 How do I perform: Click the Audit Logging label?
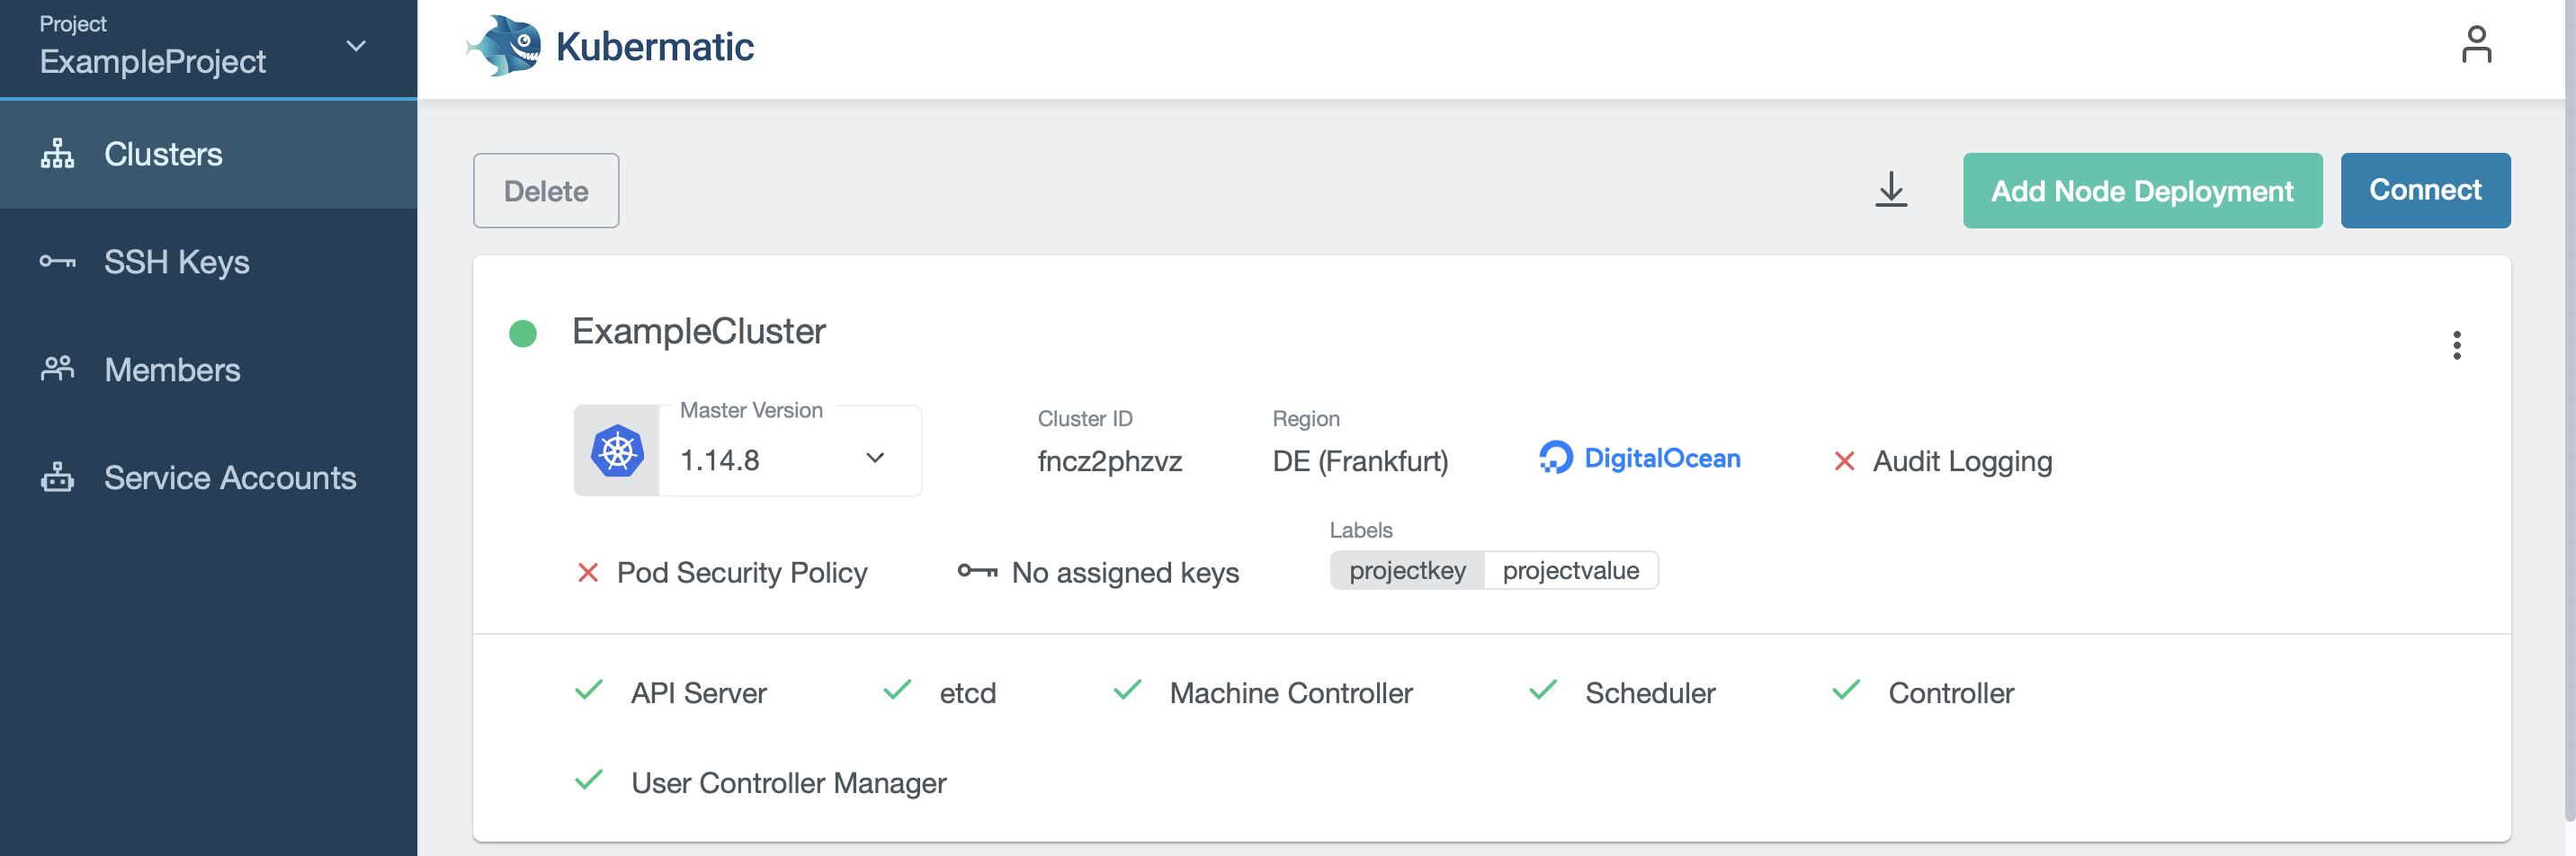pos(1962,461)
